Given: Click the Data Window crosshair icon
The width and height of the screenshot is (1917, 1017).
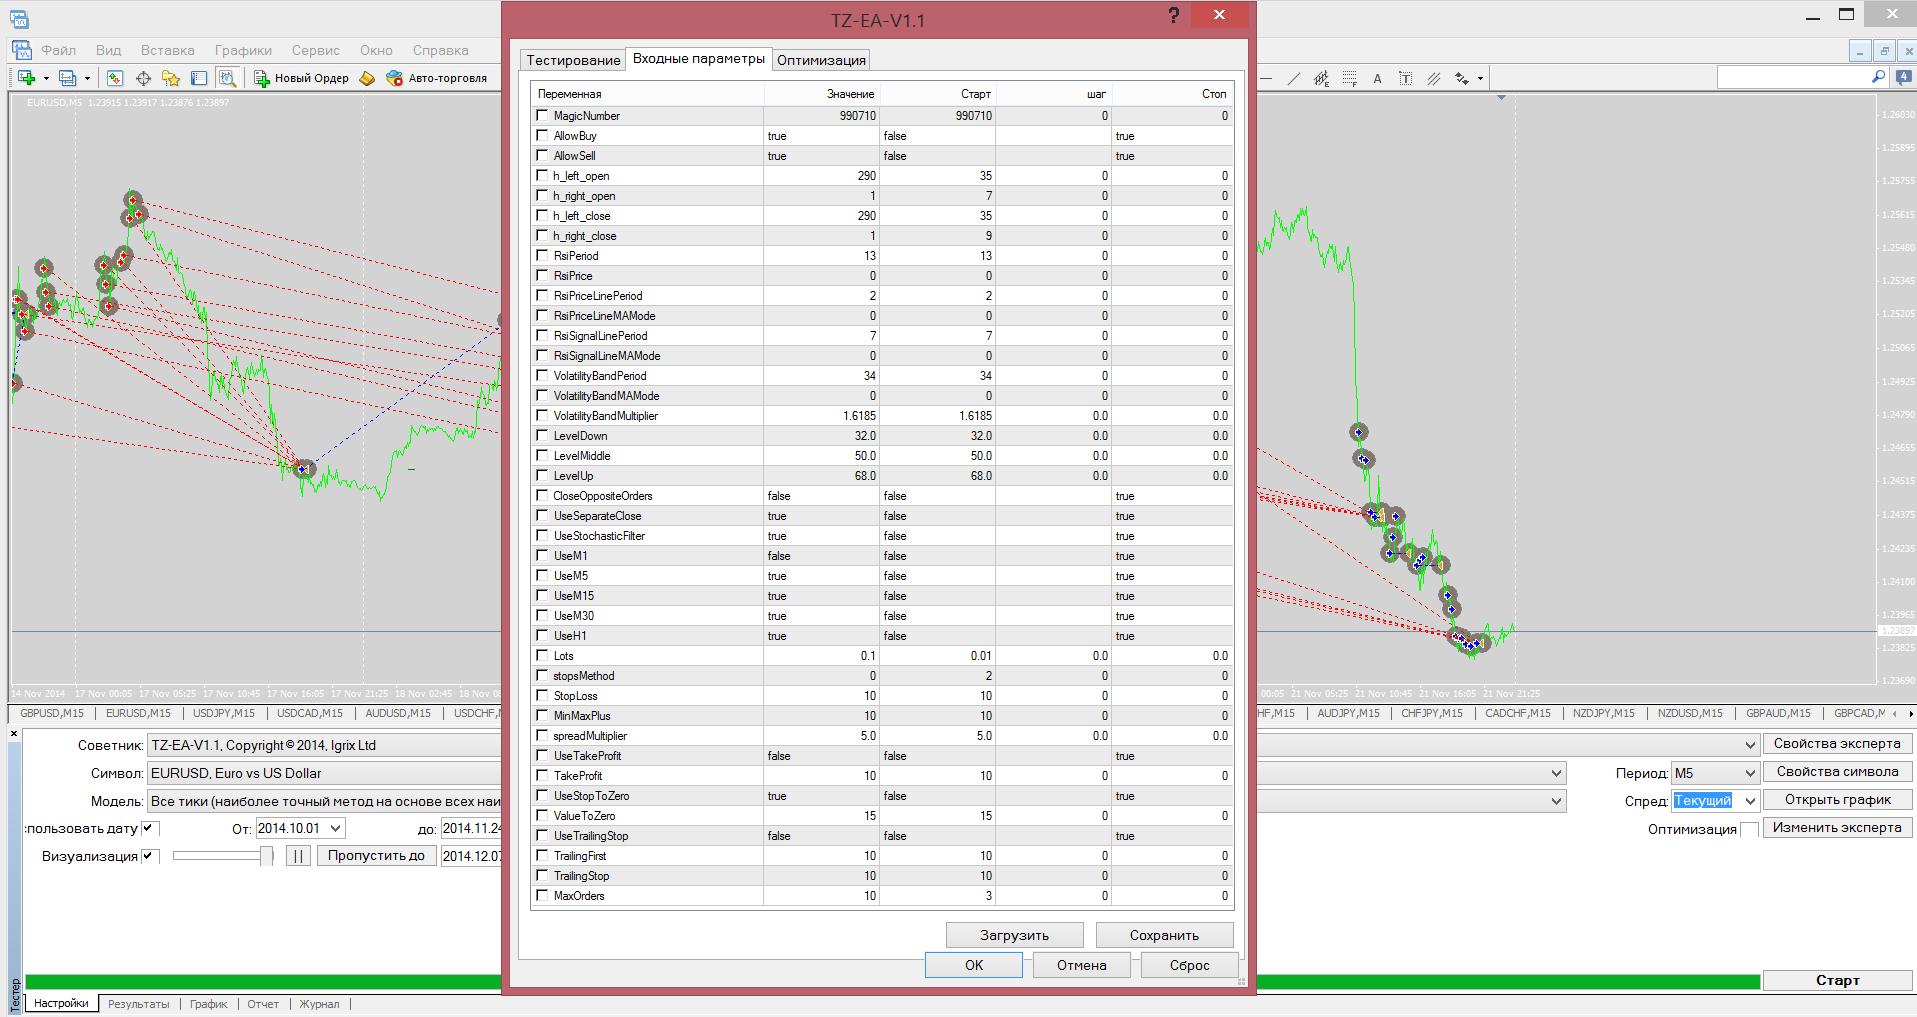Looking at the screenshot, I should 143,78.
